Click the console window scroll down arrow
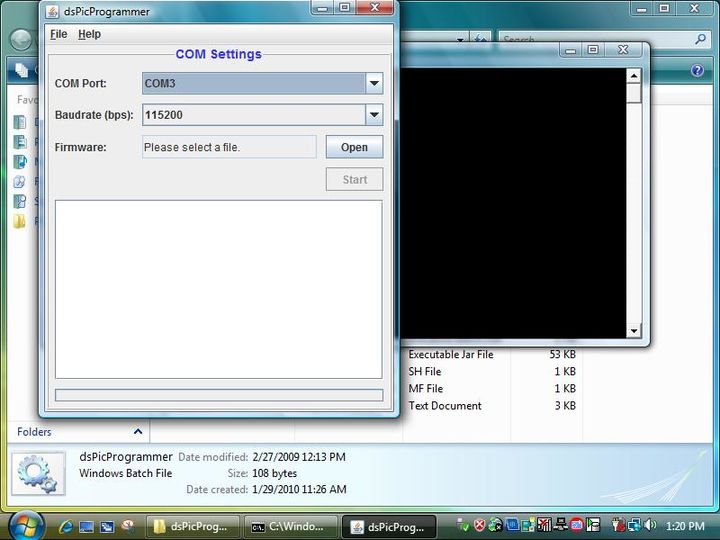The width and height of the screenshot is (720, 540). pos(633,331)
